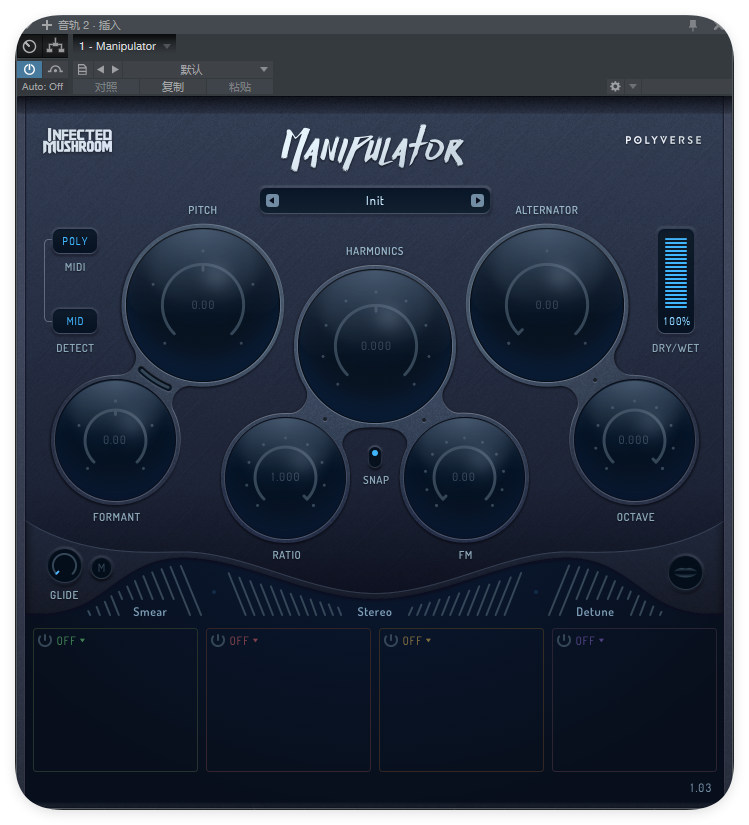This screenshot has width=749, height=825.
Task: Click the ALTERNATOR knob
Action: [547, 305]
